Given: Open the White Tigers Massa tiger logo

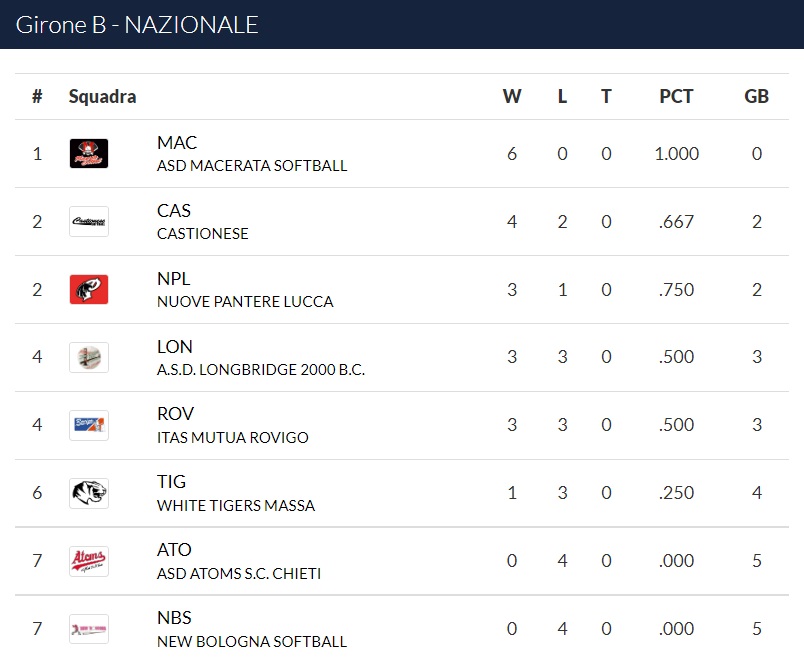Looking at the screenshot, I should (x=89, y=493).
